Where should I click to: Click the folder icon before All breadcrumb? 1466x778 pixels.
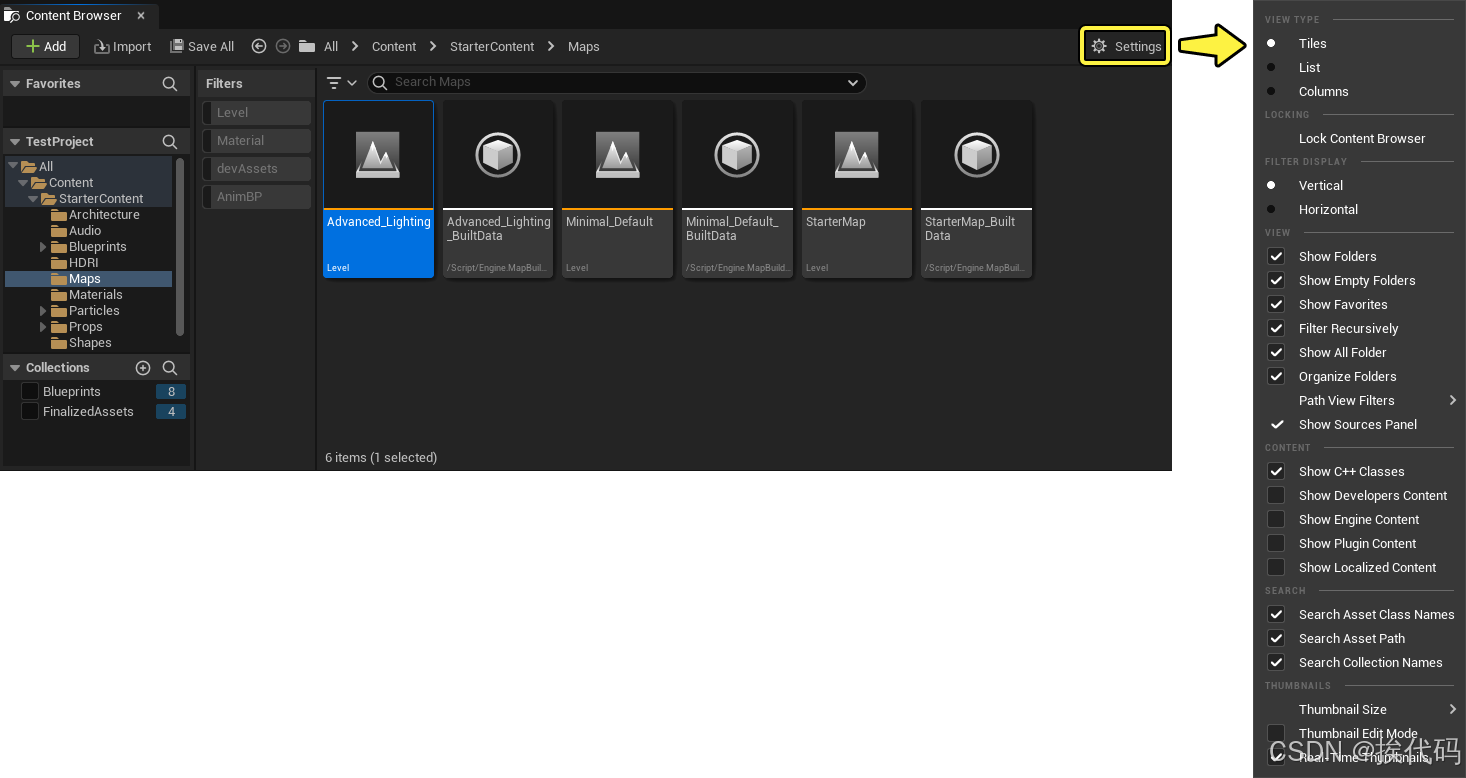[307, 46]
